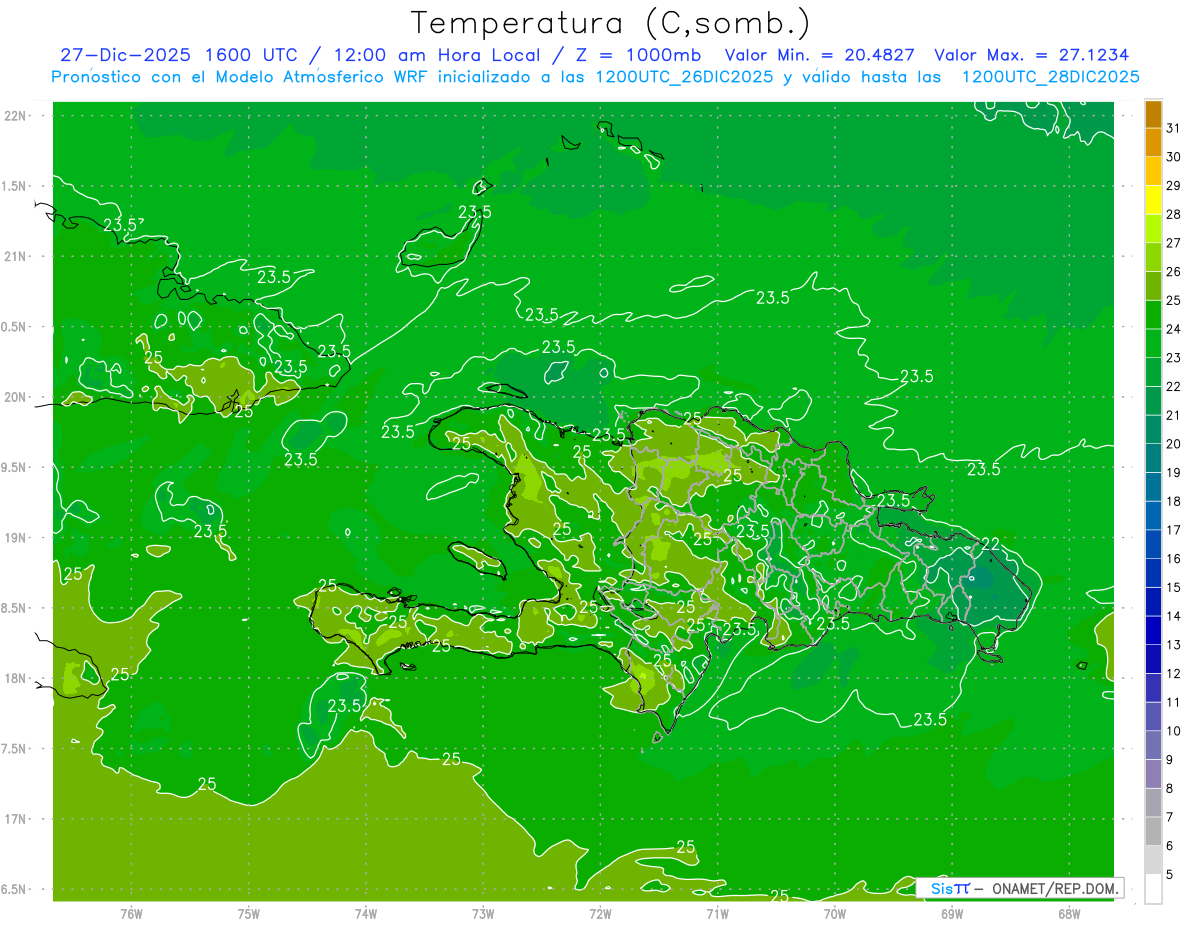This screenshot has width=1200, height=927.
Task: Click the '8.5N' latitude axis label
Action: pos(14,608)
